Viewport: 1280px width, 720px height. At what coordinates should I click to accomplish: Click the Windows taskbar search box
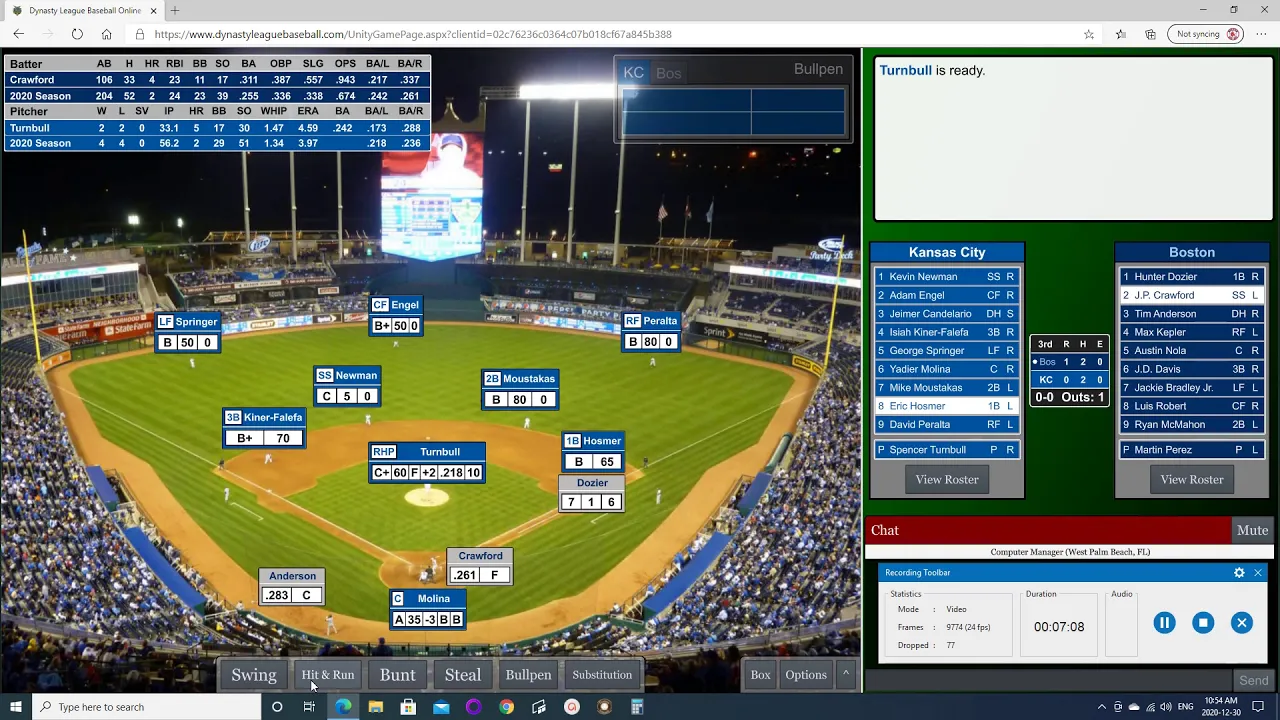click(147, 707)
